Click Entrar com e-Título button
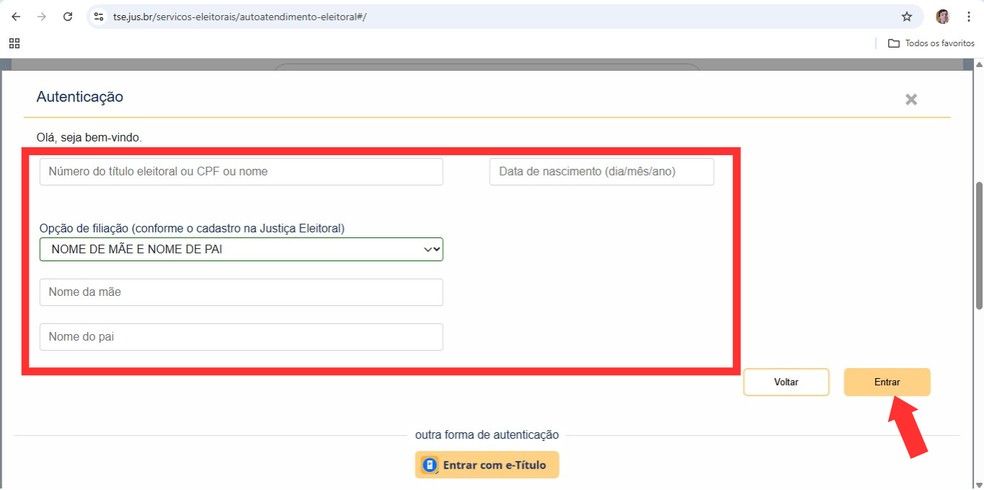Screen dimensions: 984x490 coord(487,466)
